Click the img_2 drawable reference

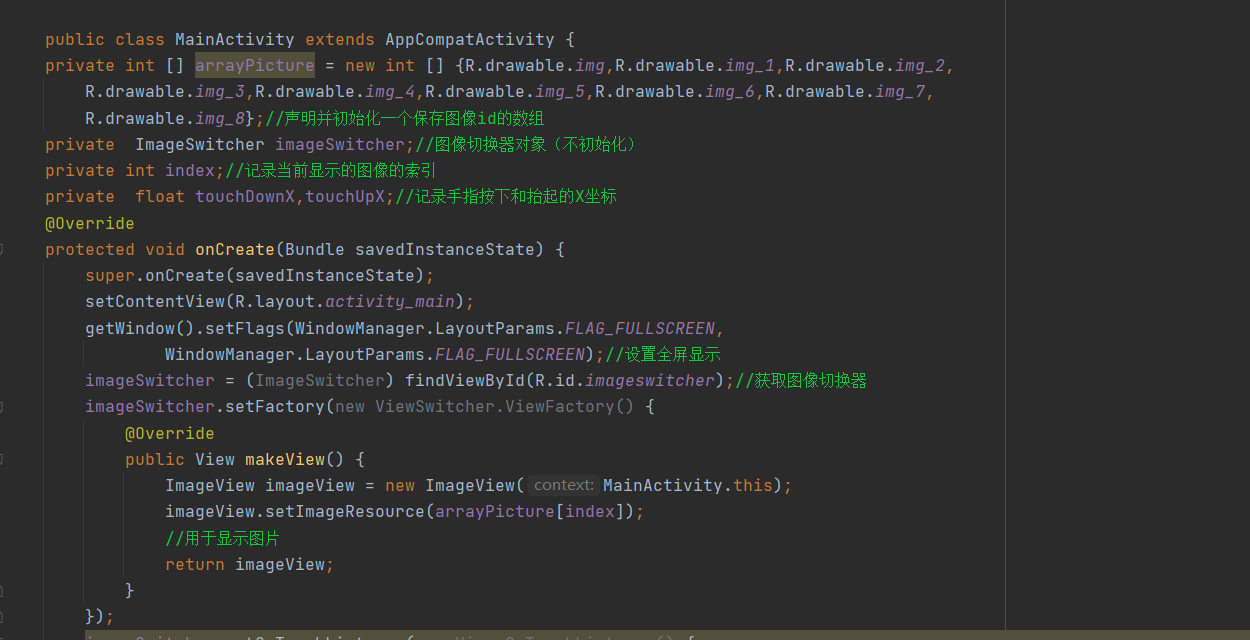tap(920, 66)
